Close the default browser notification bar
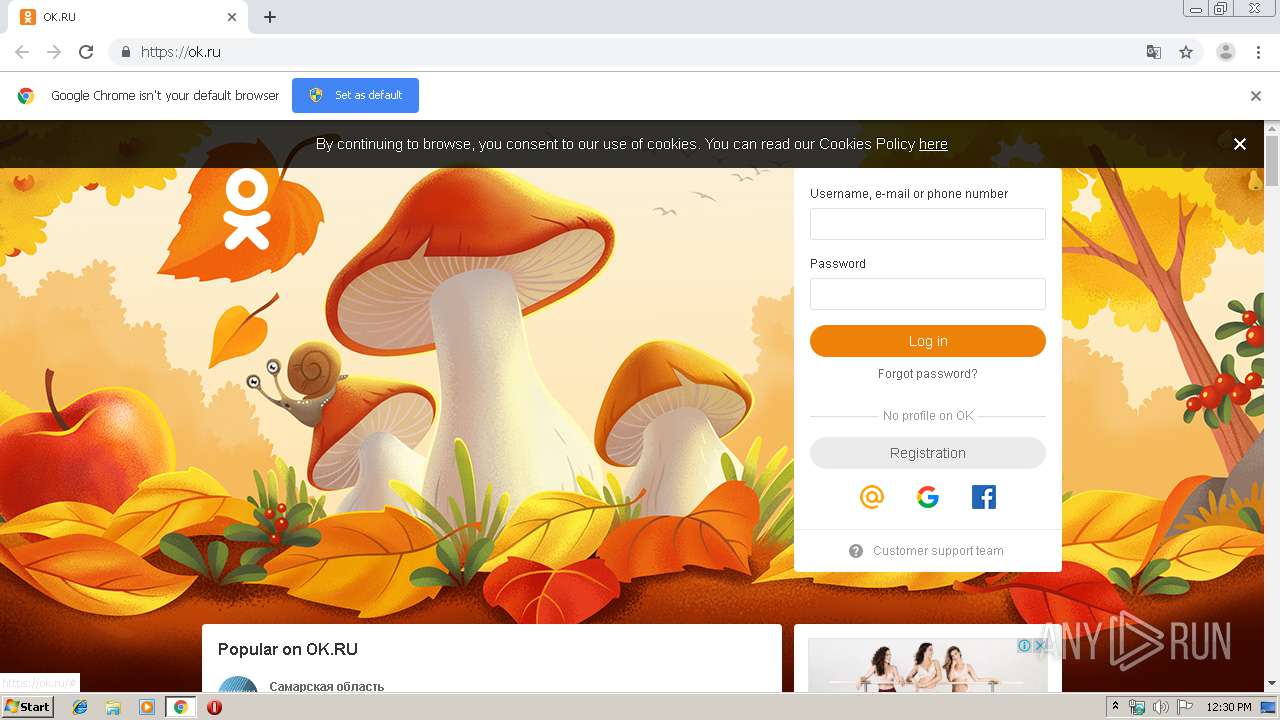The width and height of the screenshot is (1280, 720). click(1256, 96)
